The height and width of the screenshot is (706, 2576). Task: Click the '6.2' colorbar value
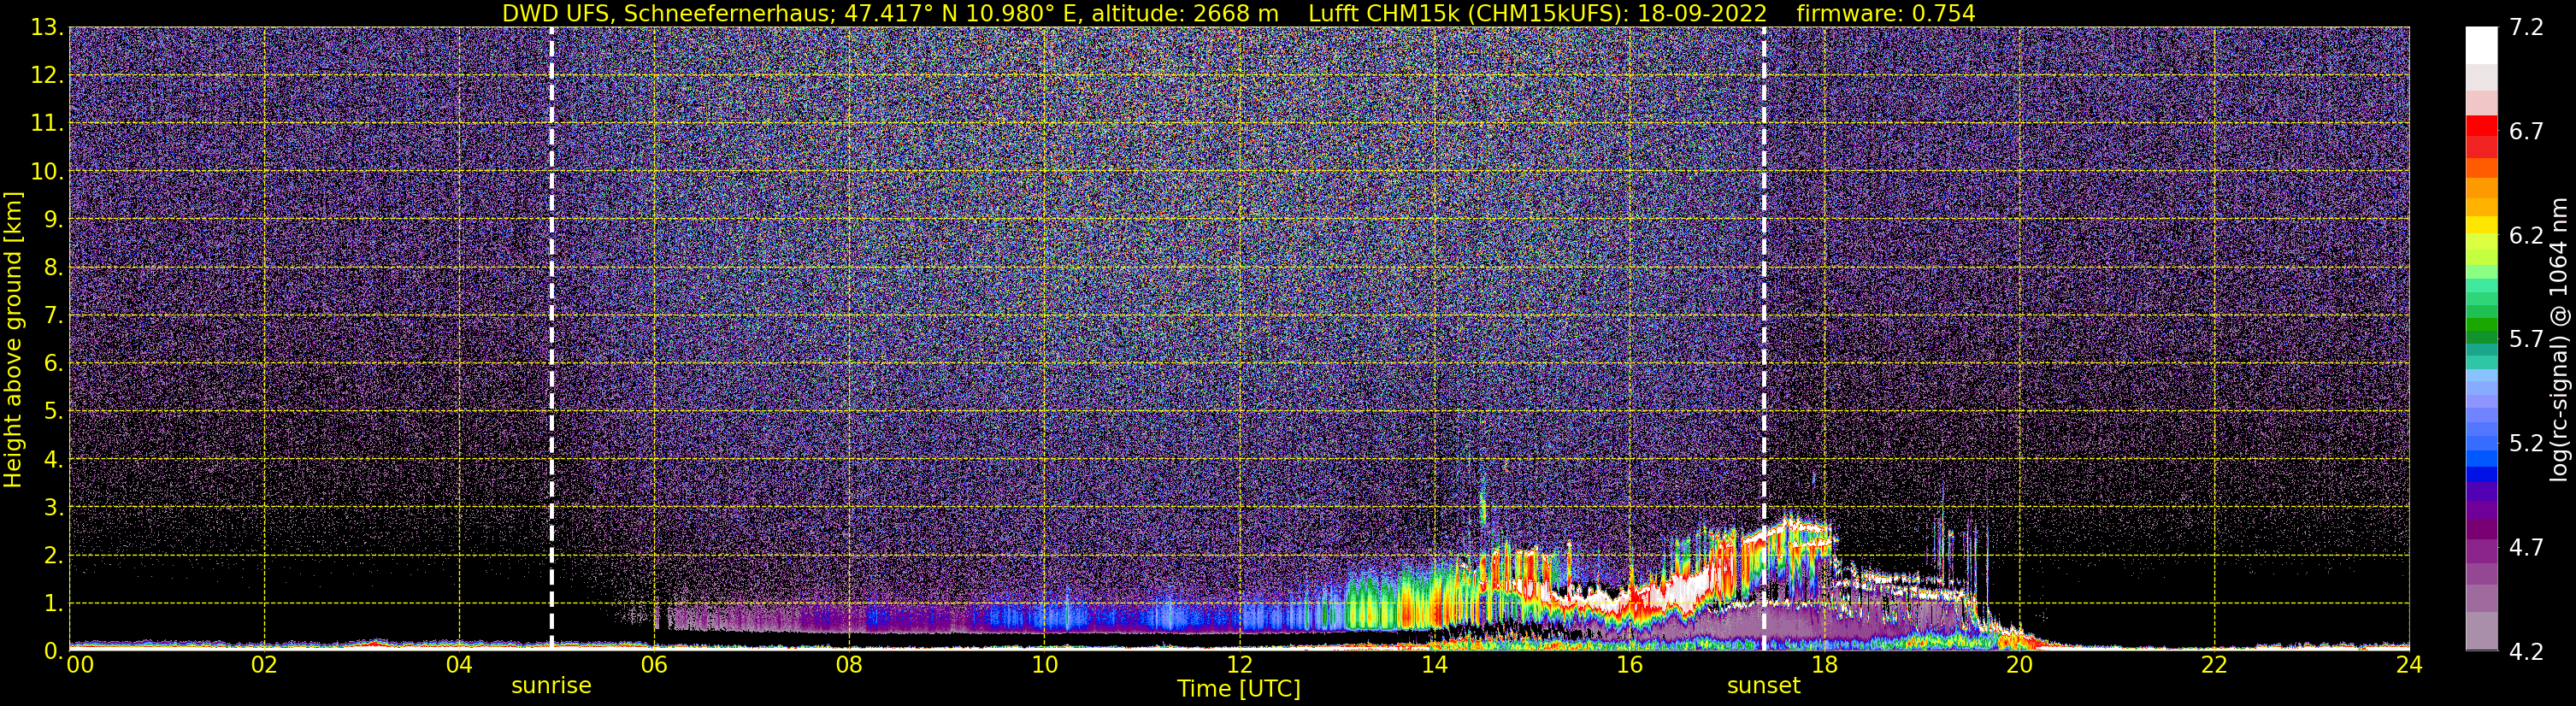pos(2526,236)
